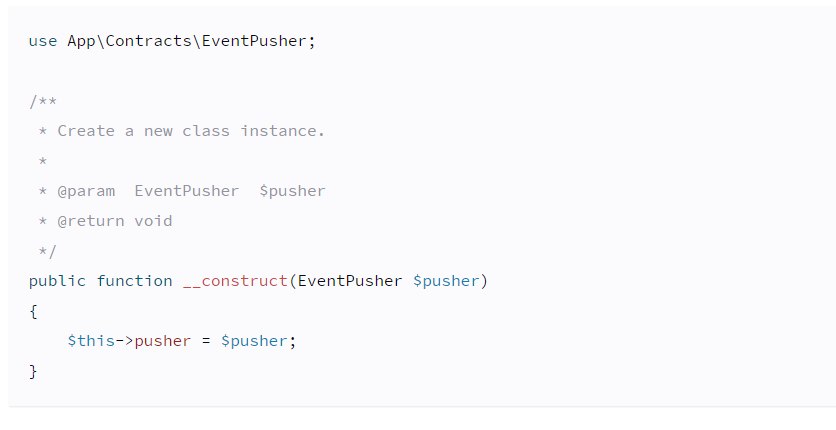
Task: Click $pusher in the @param comment line
Action: (x=292, y=191)
